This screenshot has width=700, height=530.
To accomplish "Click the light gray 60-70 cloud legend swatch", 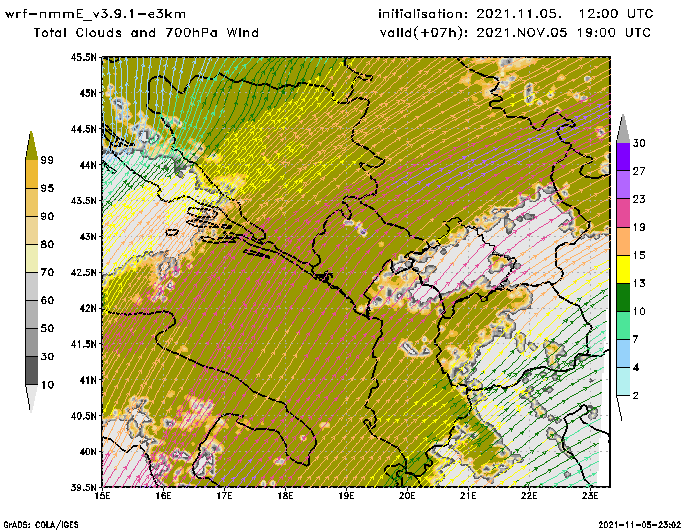I will click(32, 287).
